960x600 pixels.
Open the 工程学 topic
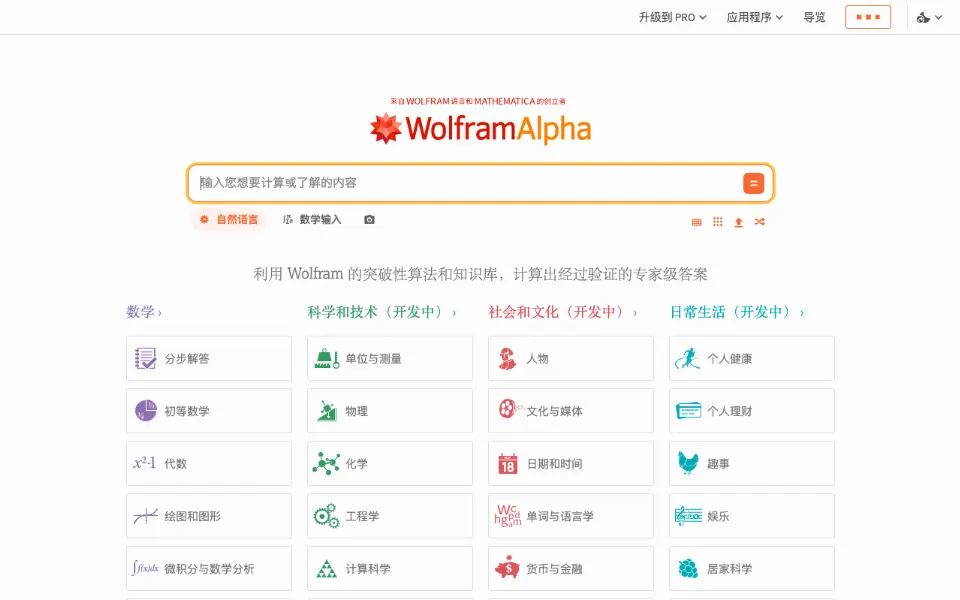tap(390, 516)
